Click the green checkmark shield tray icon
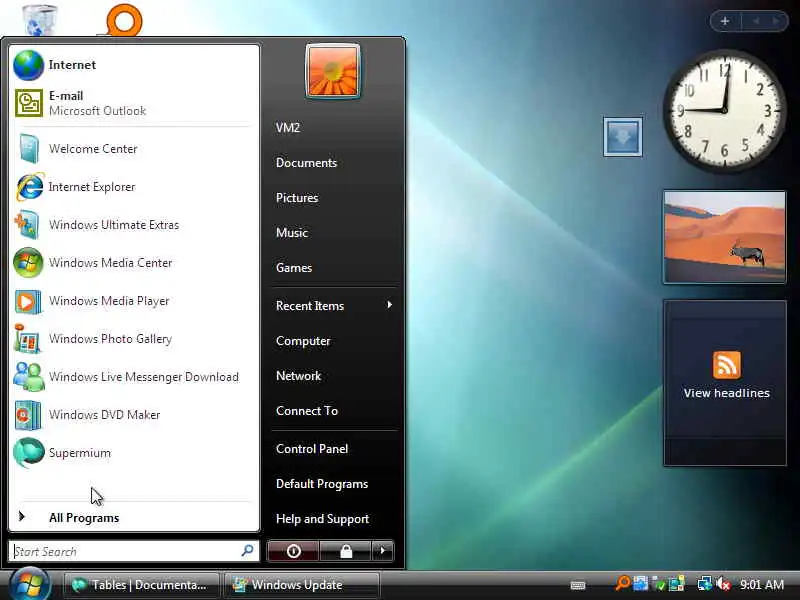 pyautogui.click(x=659, y=584)
